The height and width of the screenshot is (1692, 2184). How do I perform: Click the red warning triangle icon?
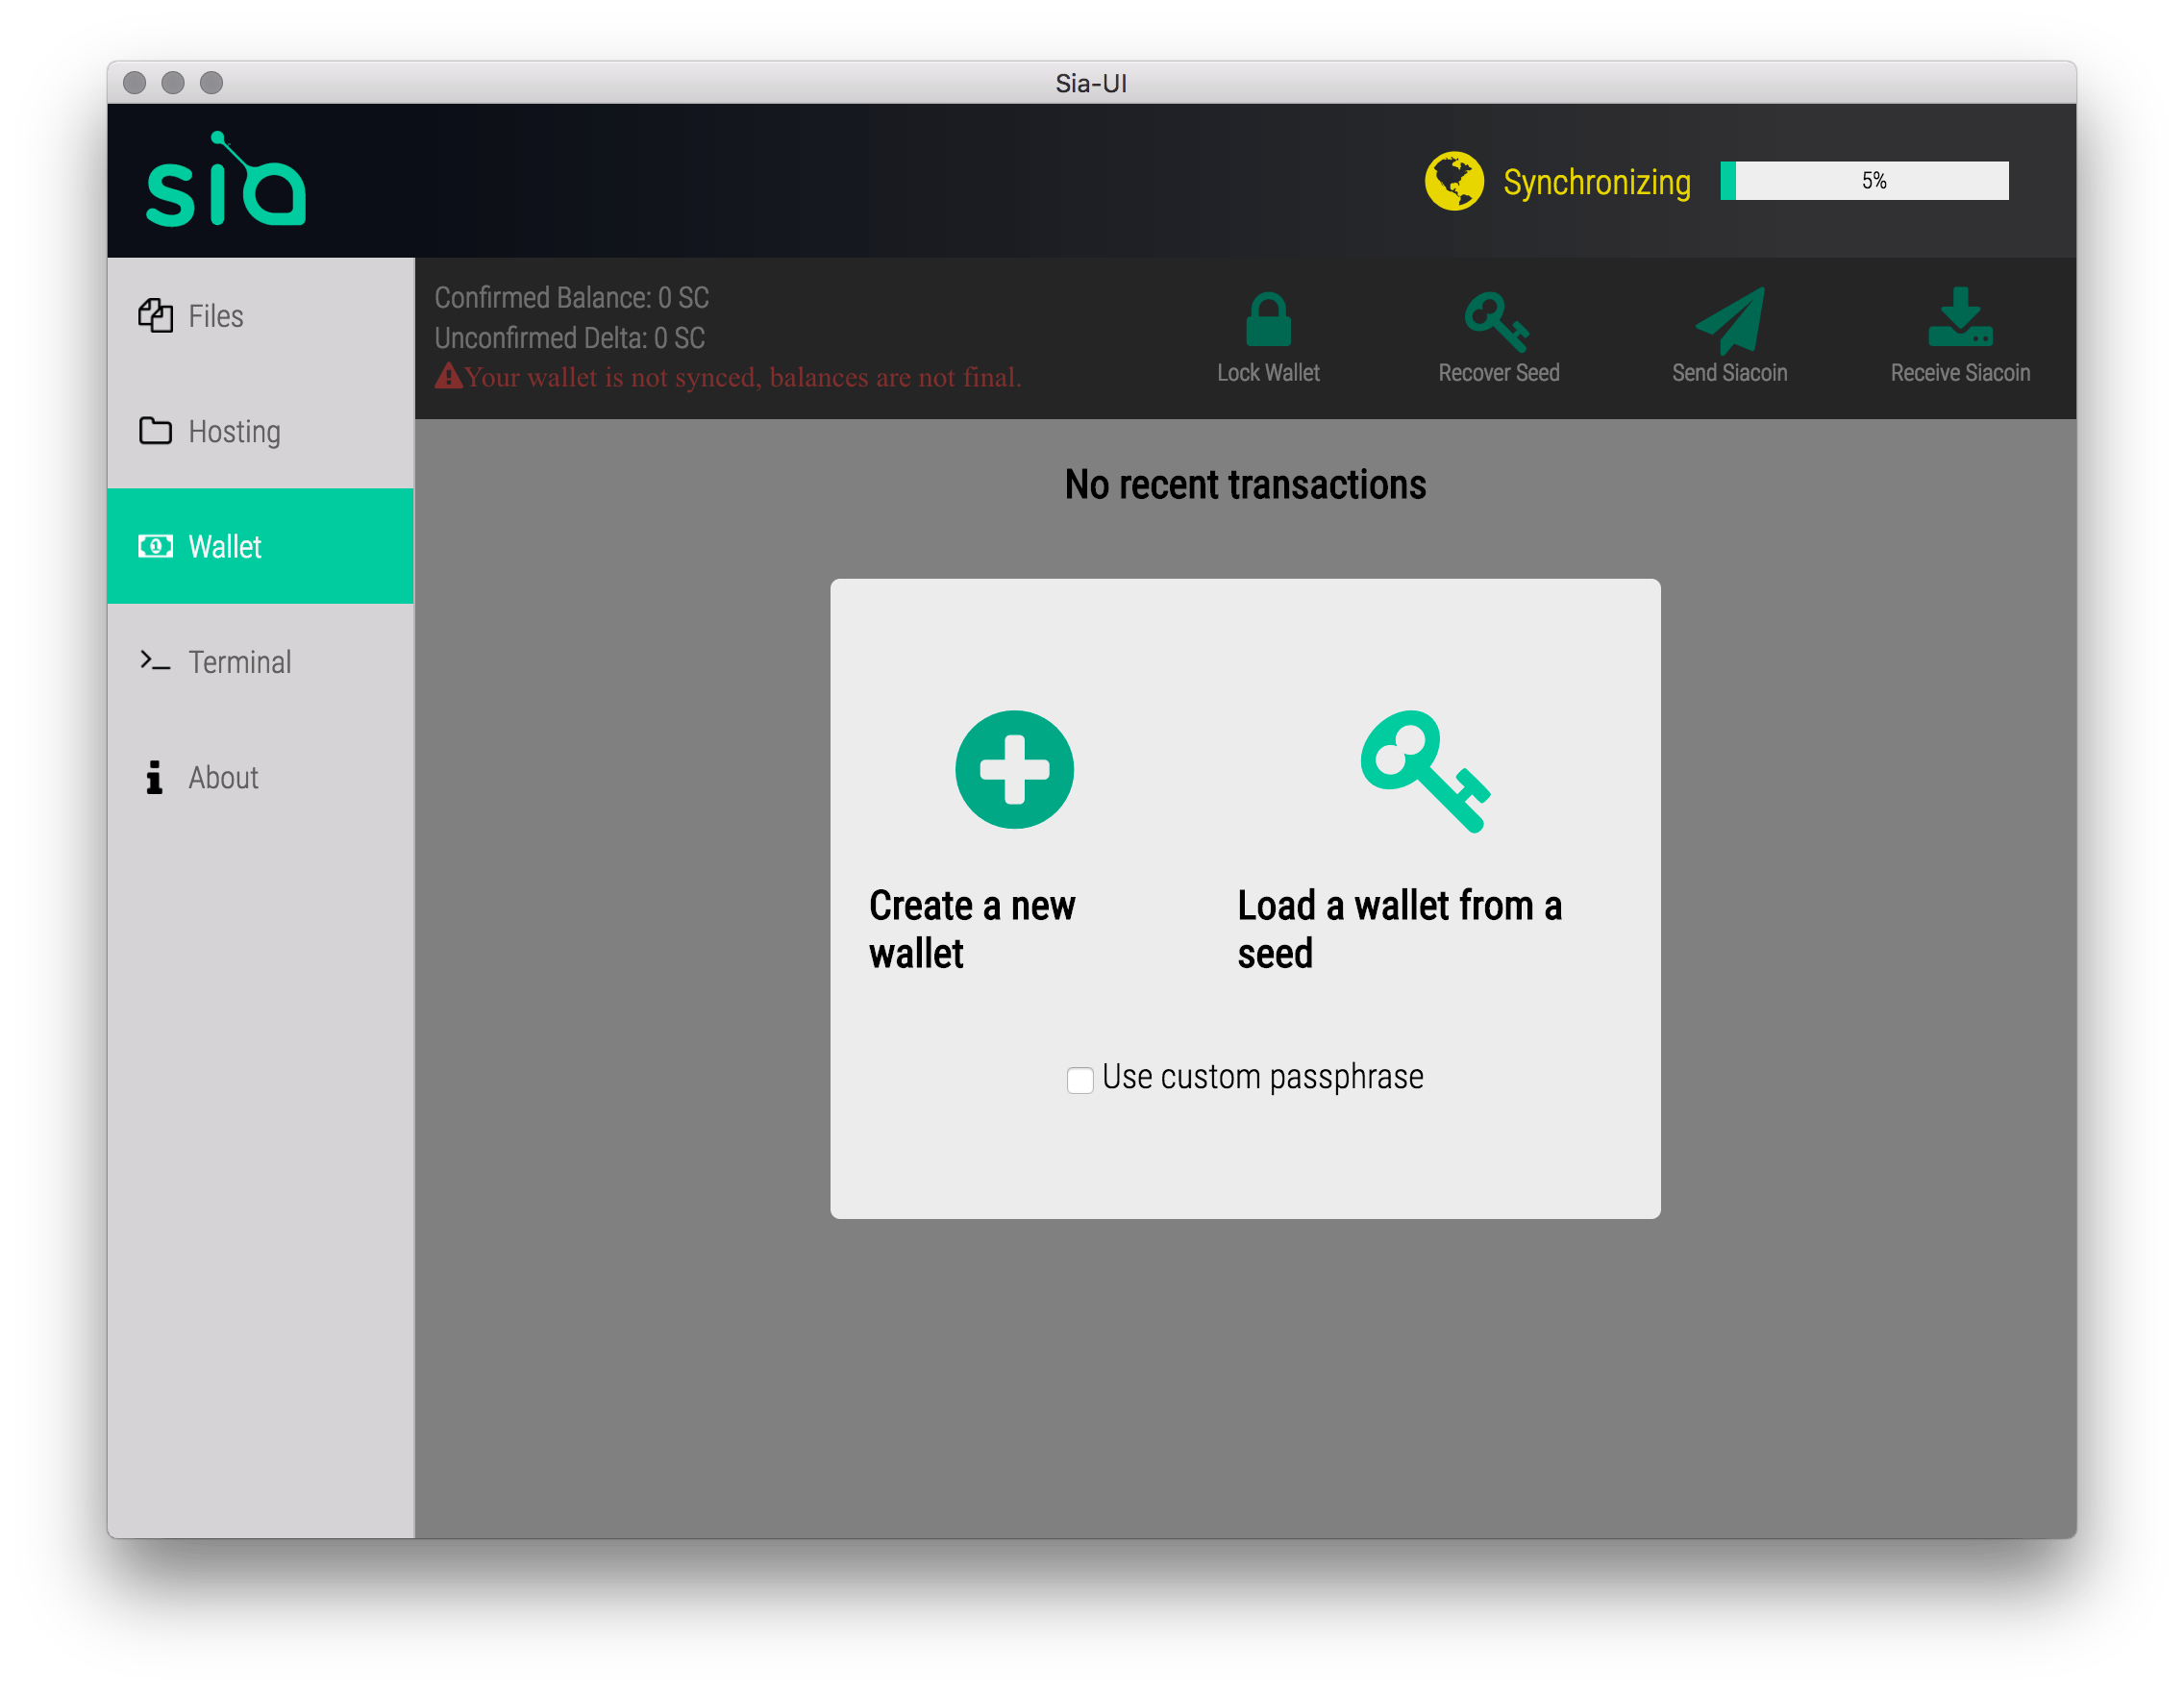(448, 376)
